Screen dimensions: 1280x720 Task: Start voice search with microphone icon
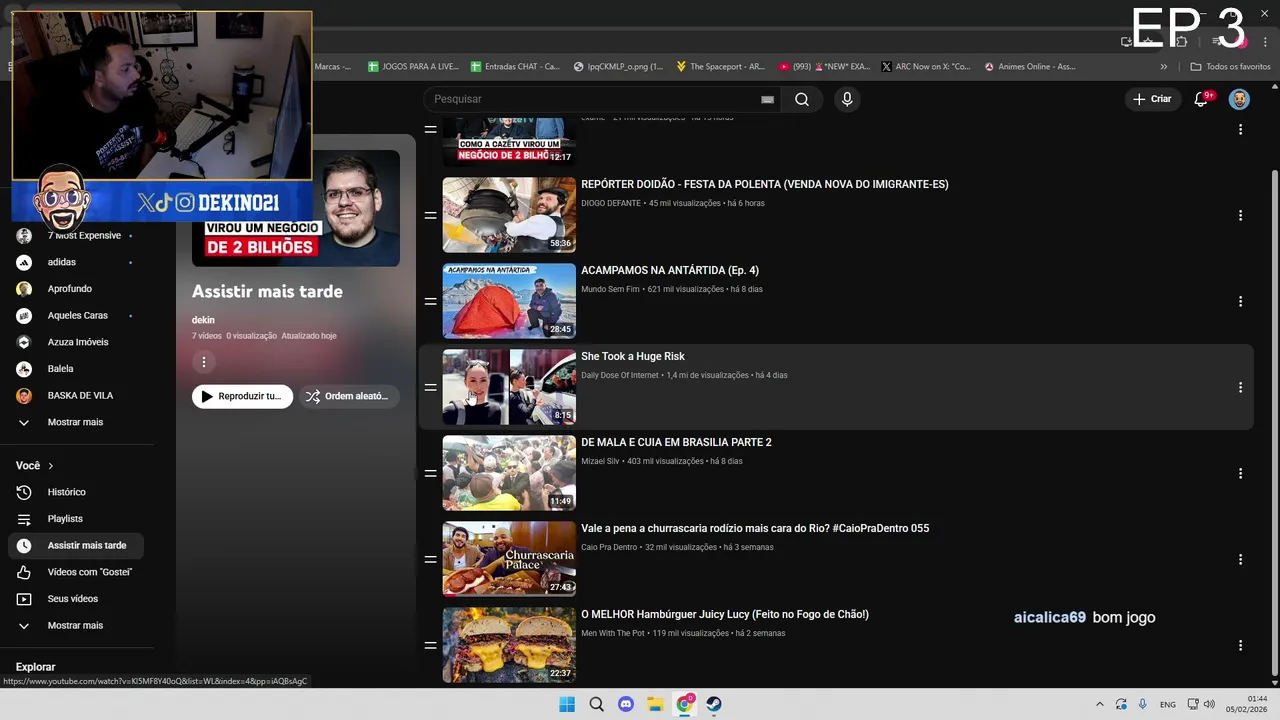point(847,99)
